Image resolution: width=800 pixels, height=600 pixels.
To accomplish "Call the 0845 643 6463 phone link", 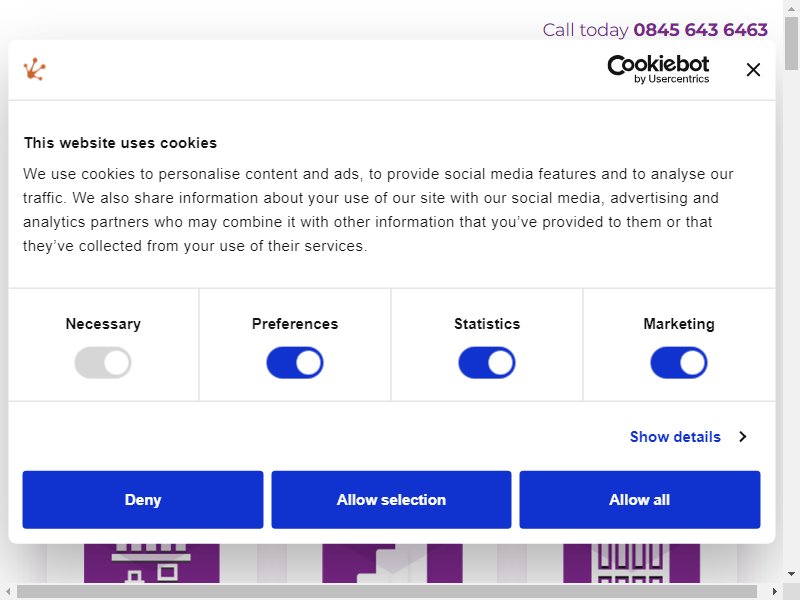I will pos(701,30).
